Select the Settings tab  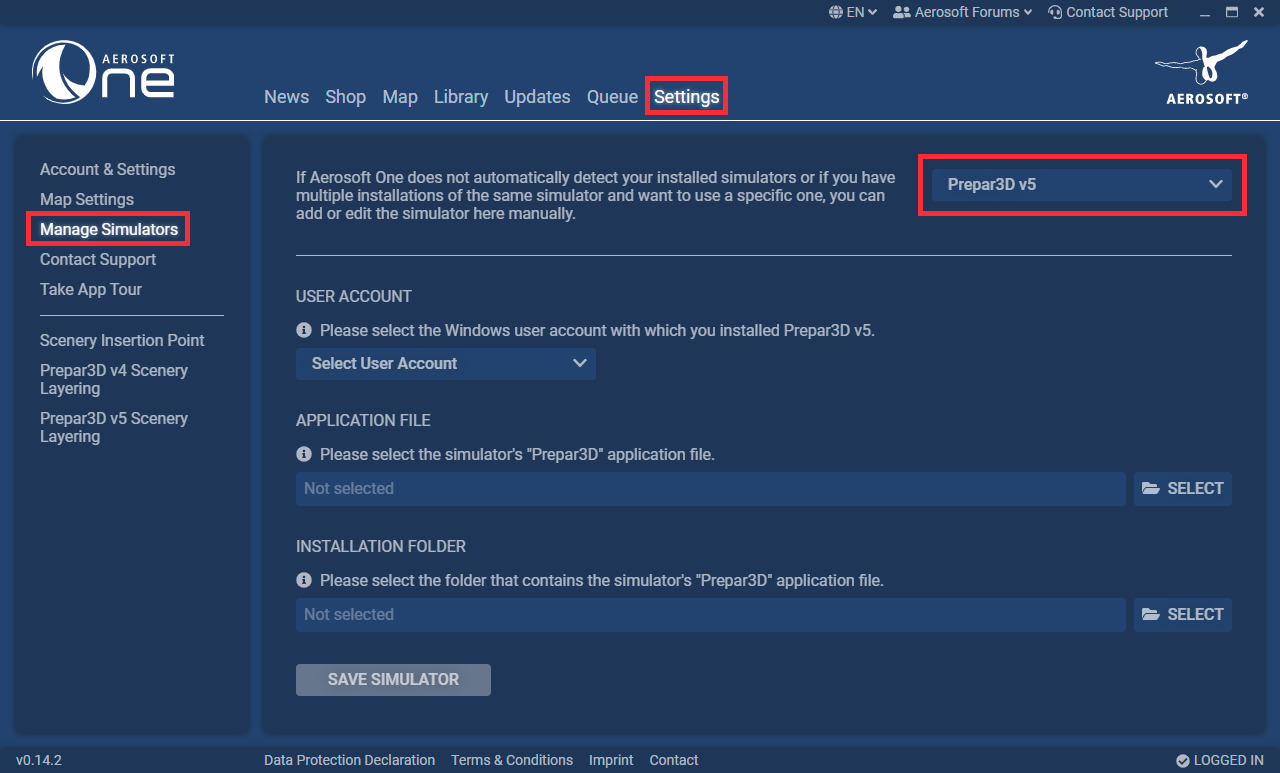[686, 97]
